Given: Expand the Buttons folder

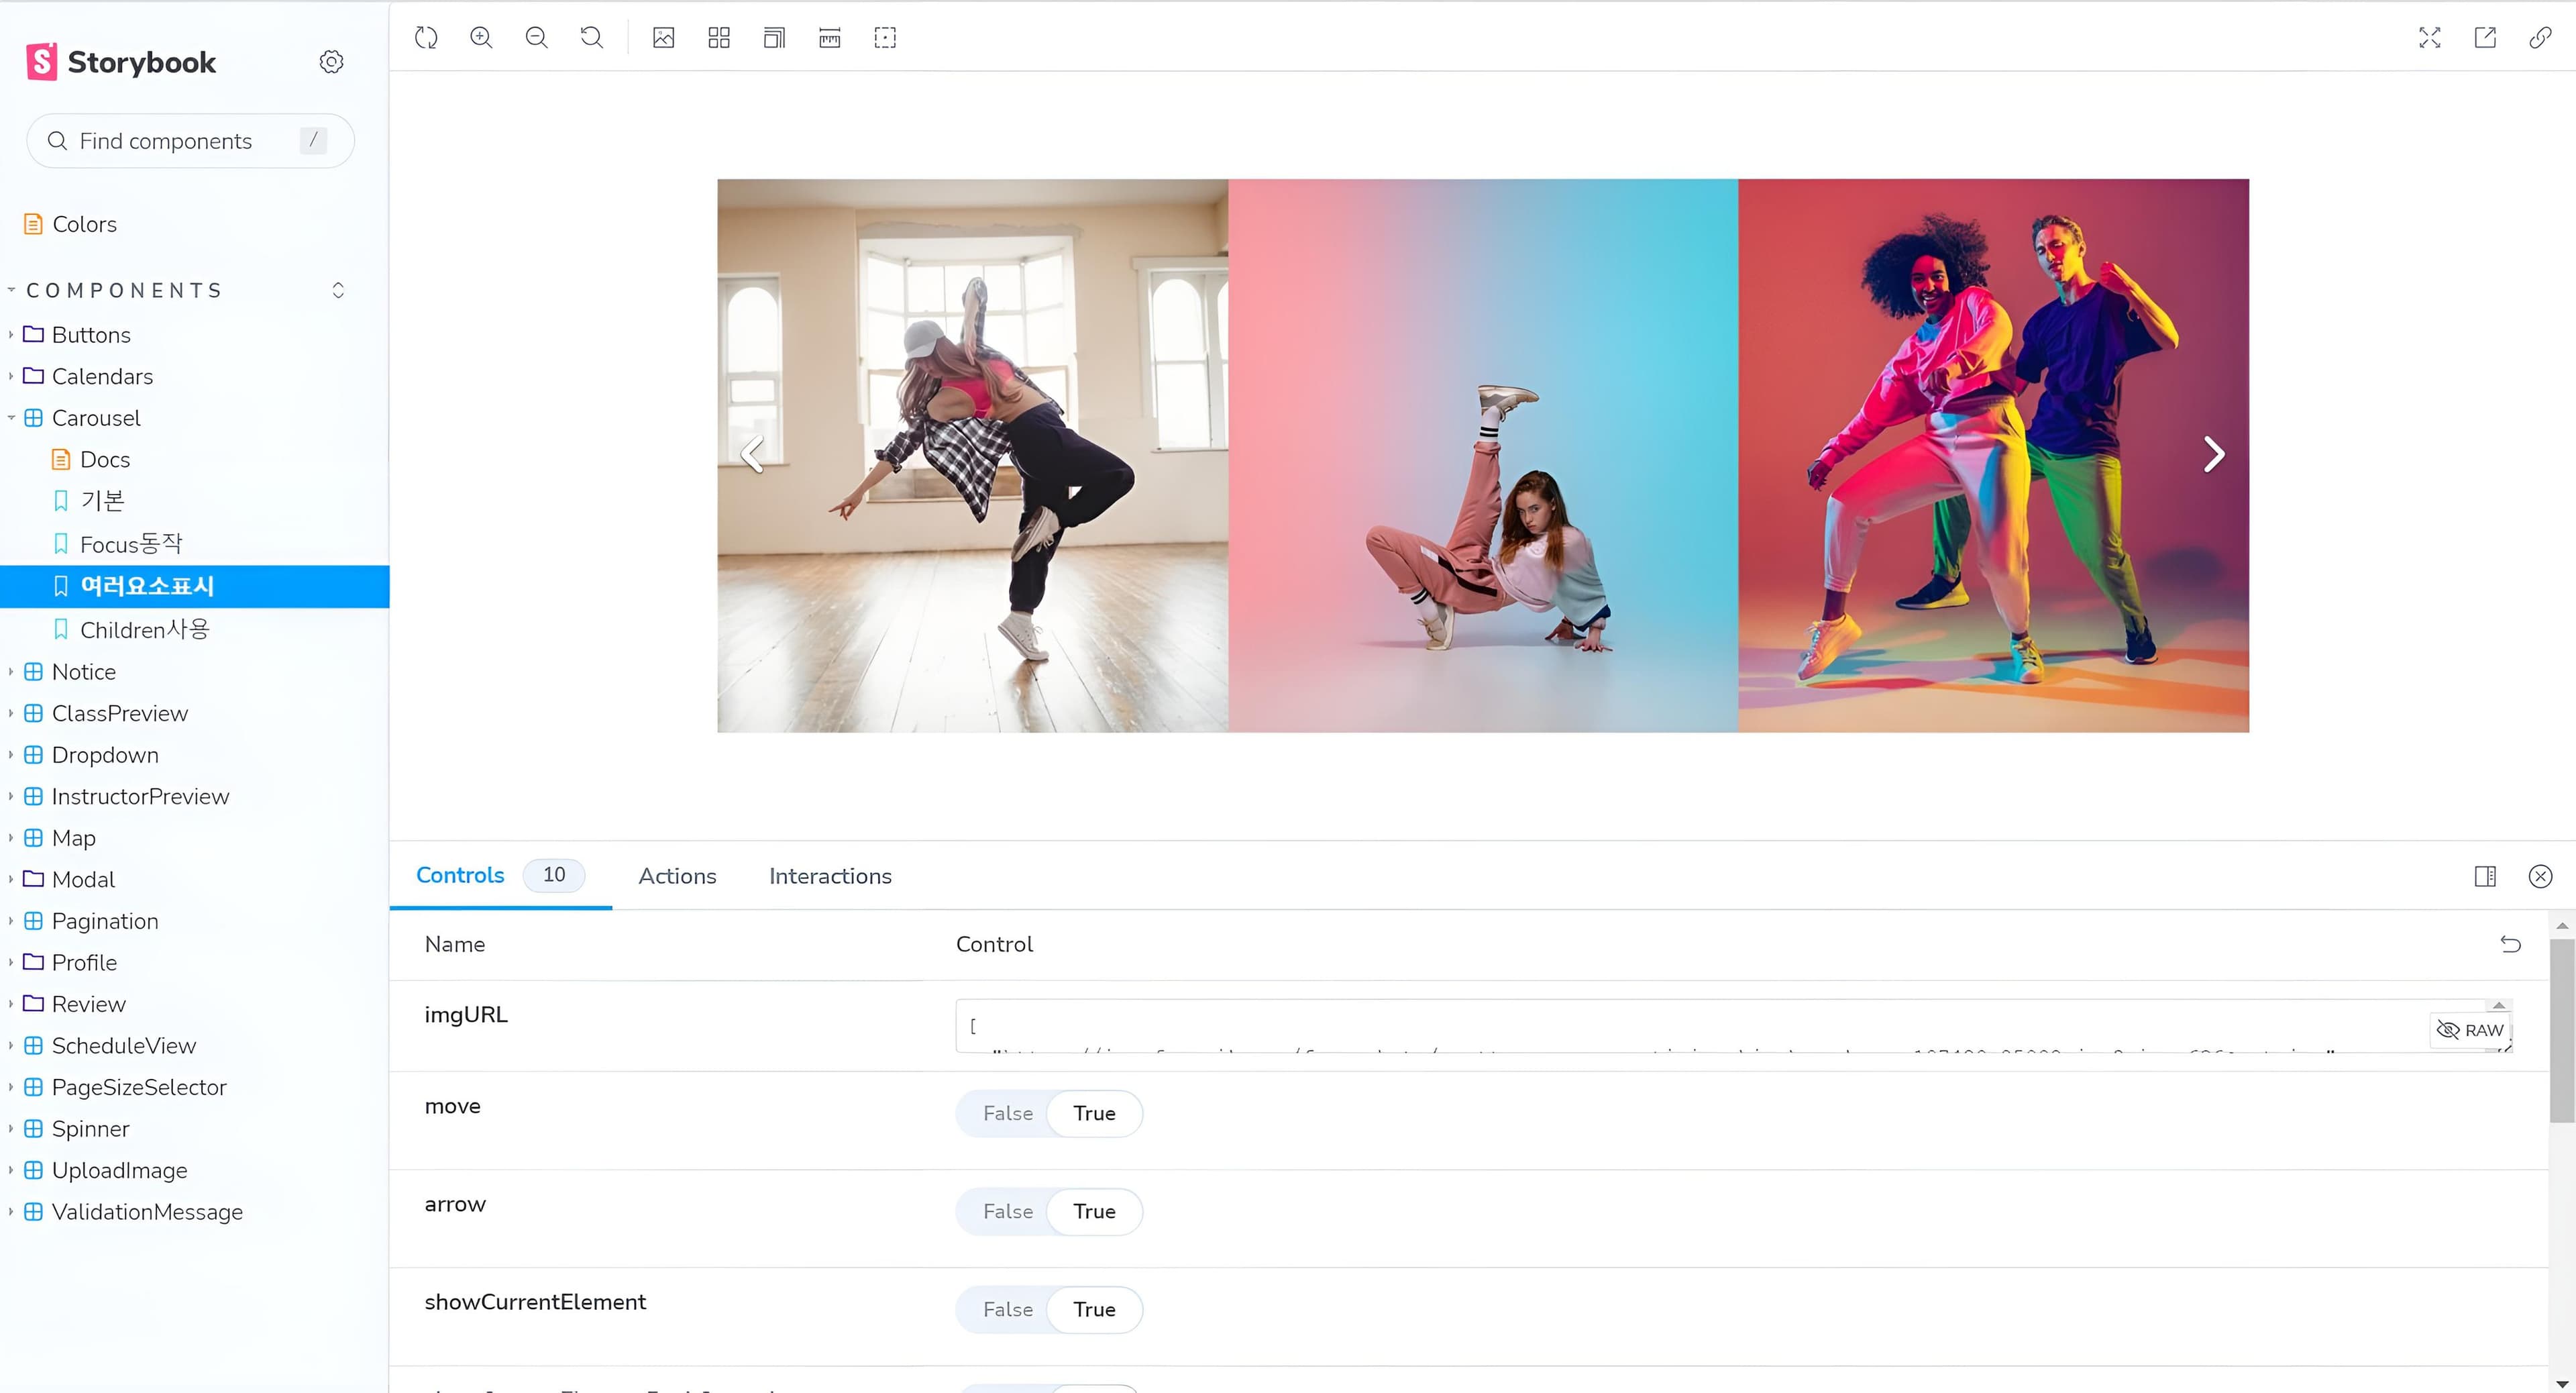Looking at the screenshot, I should (90, 335).
